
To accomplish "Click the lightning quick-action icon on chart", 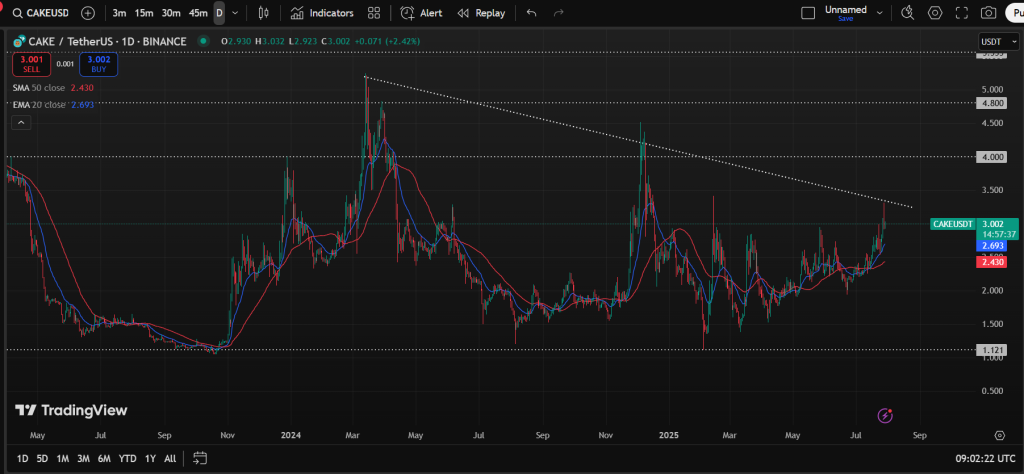I will point(885,415).
